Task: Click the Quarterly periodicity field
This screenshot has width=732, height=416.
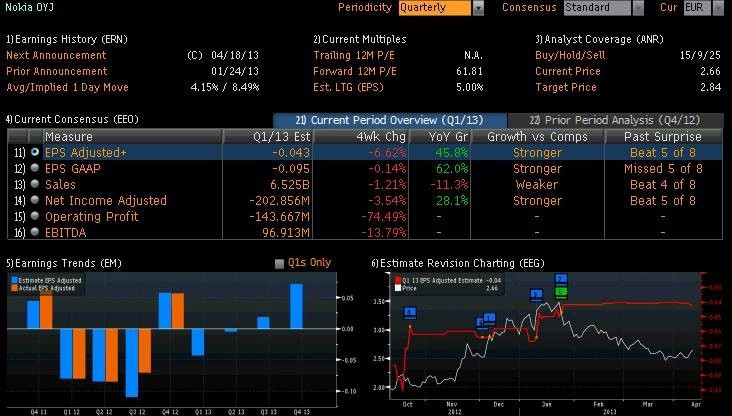Action: [x=435, y=8]
